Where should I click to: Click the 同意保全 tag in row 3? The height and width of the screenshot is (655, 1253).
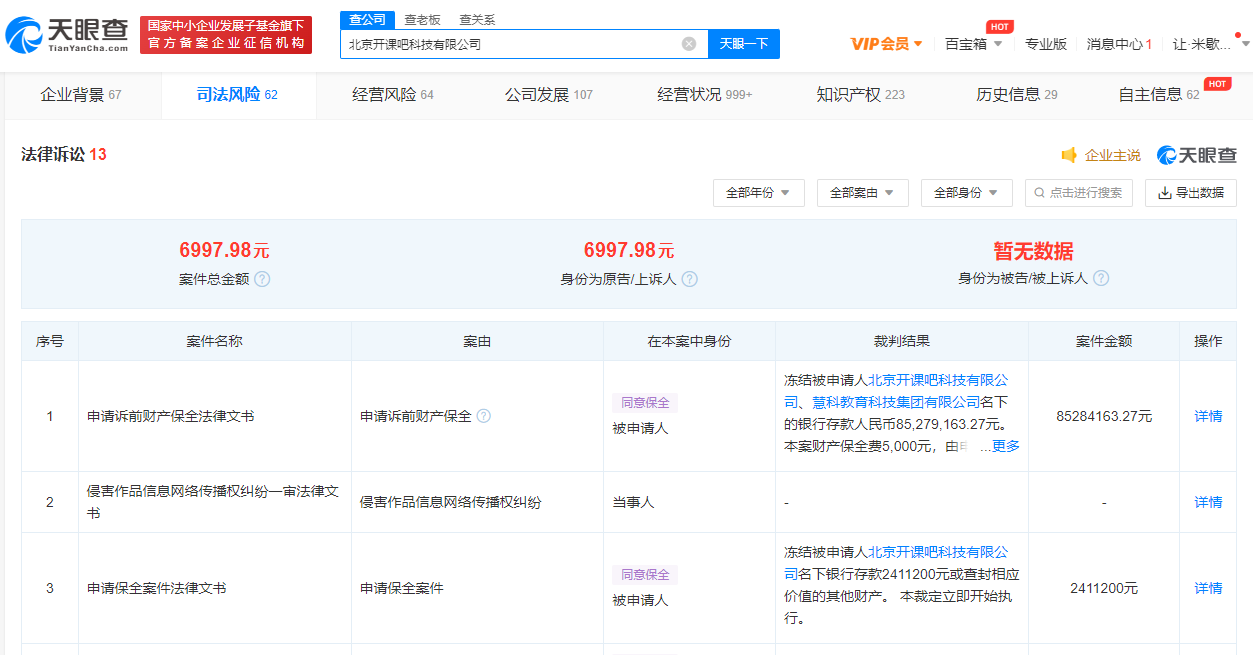645,575
